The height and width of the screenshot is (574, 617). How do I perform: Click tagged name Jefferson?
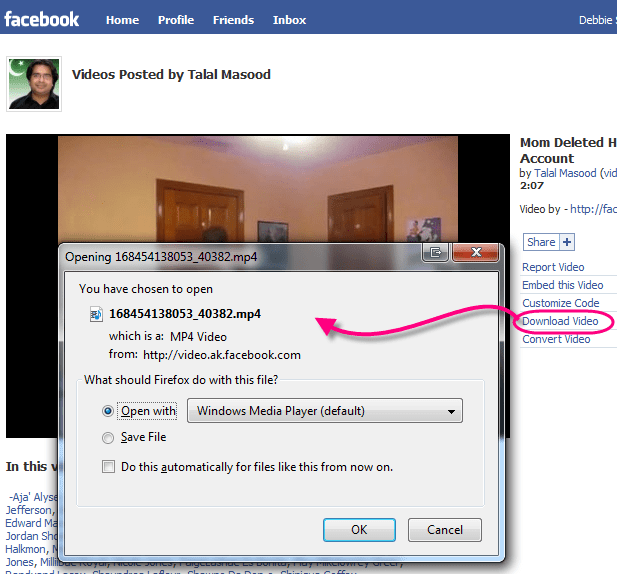pyautogui.click(x=29, y=510)
